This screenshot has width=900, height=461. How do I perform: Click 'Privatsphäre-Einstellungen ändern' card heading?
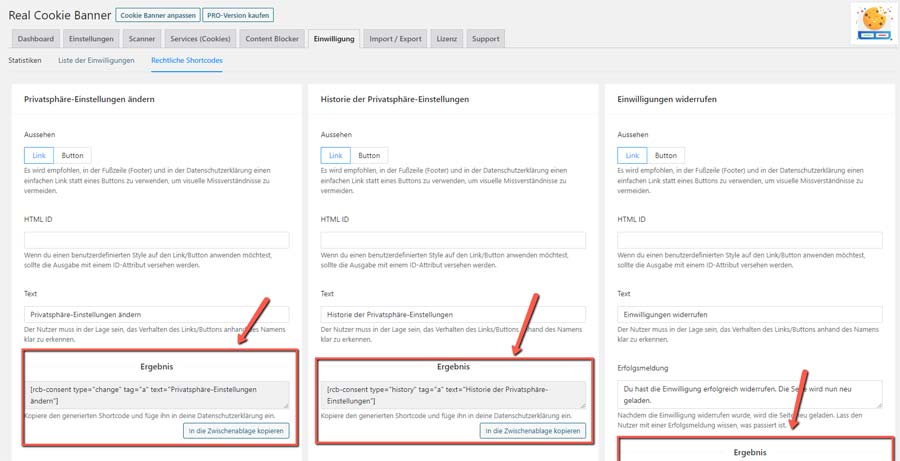pyautogui.click(x=89, y=99)
